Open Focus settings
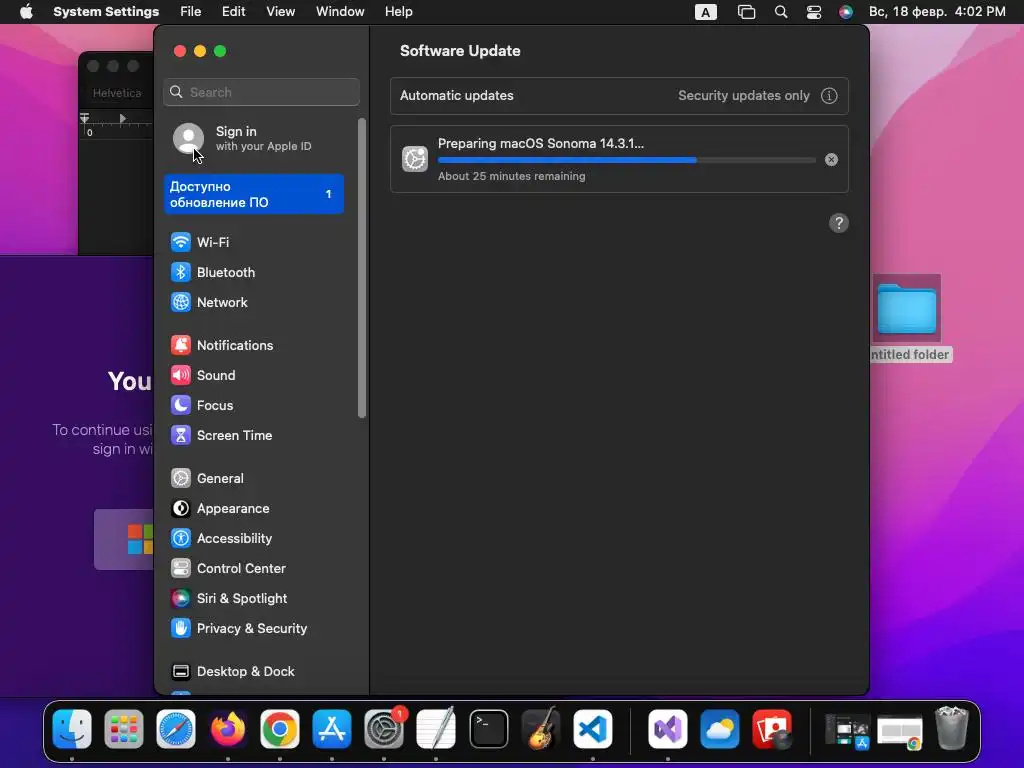 (x=202, y=406)
